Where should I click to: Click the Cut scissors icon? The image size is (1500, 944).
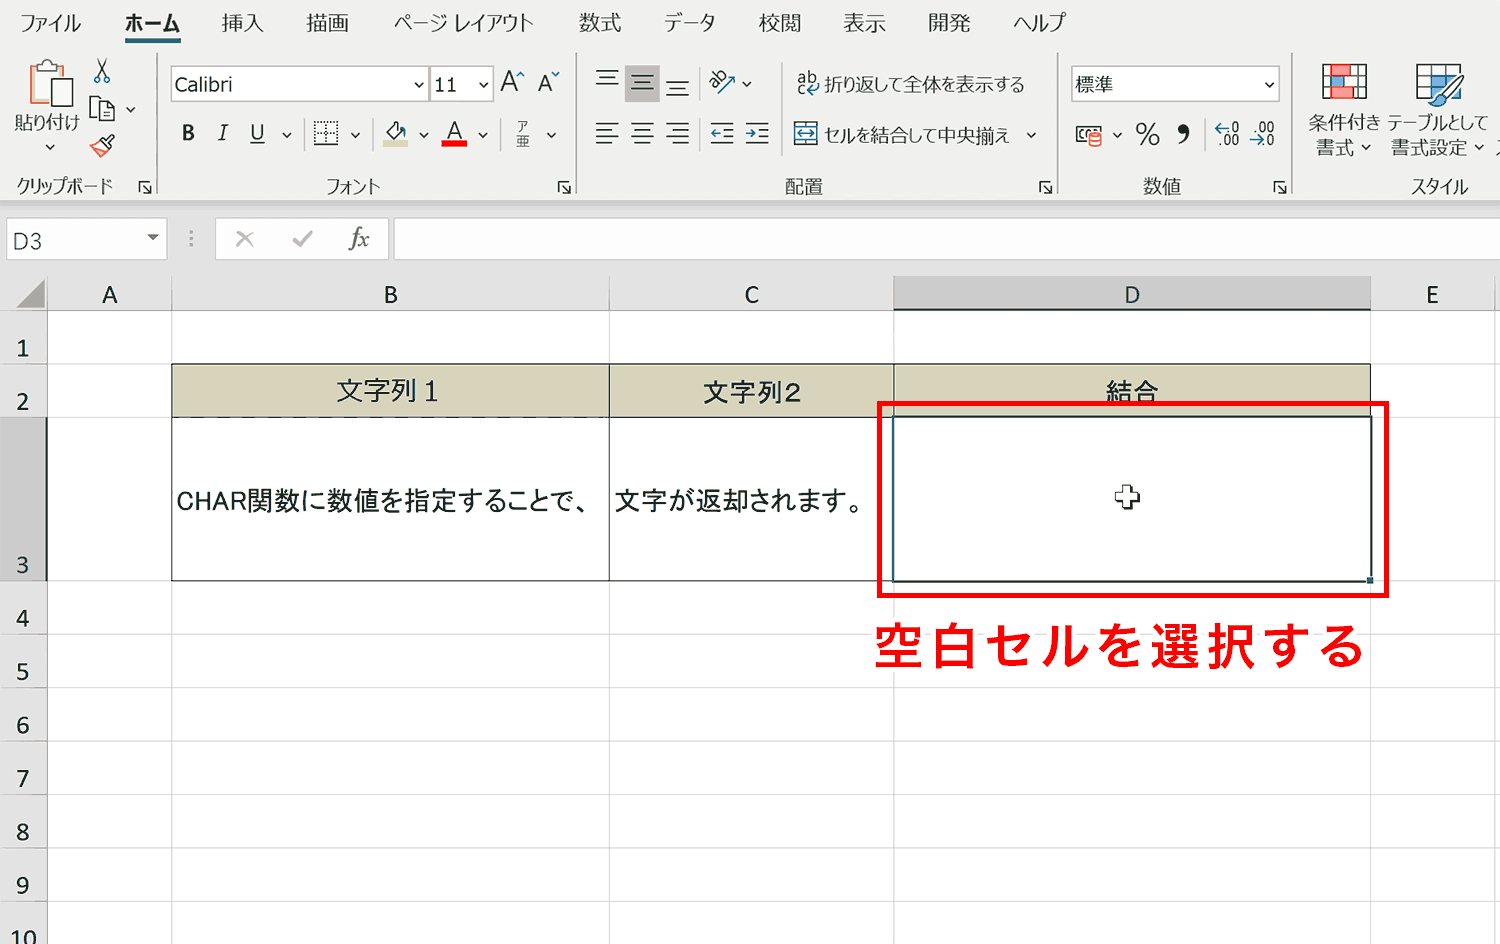(x=102, y=71)
